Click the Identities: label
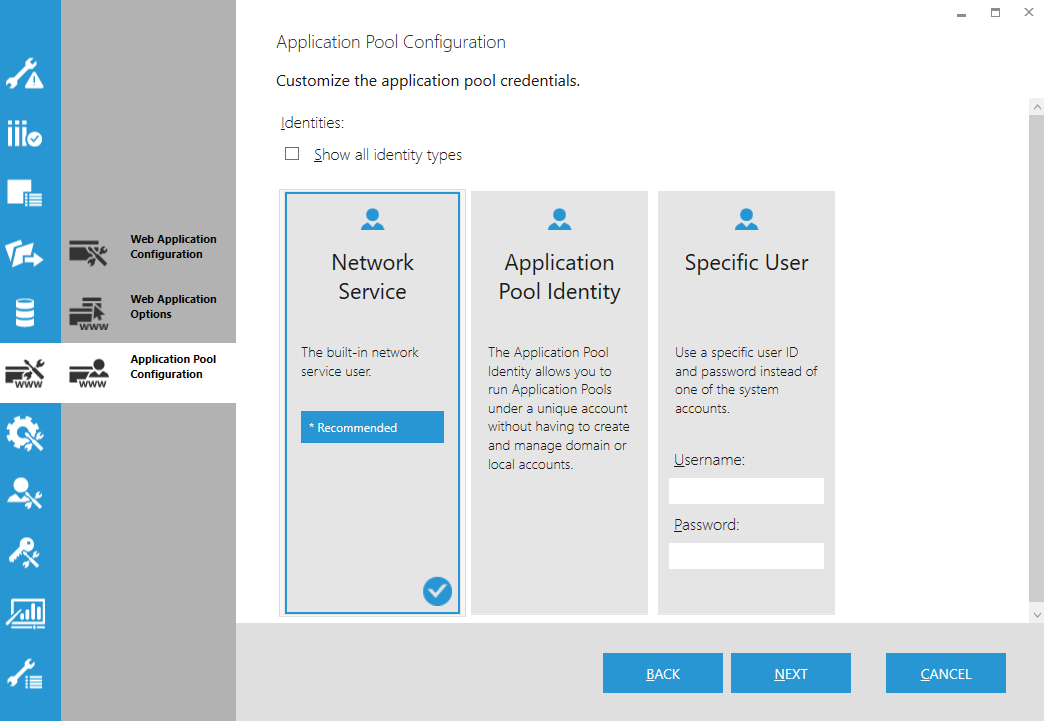 [x=312, y=122]
